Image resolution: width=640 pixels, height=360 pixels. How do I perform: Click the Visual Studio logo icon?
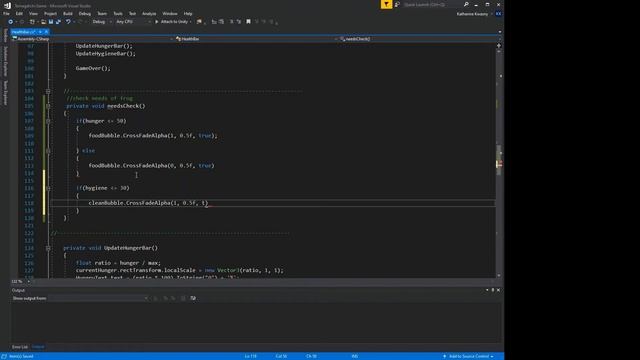pos(7,5)
